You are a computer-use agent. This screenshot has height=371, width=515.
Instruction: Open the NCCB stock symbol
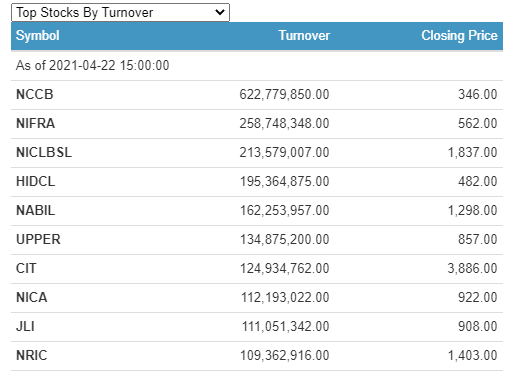[x=35, y=95]
